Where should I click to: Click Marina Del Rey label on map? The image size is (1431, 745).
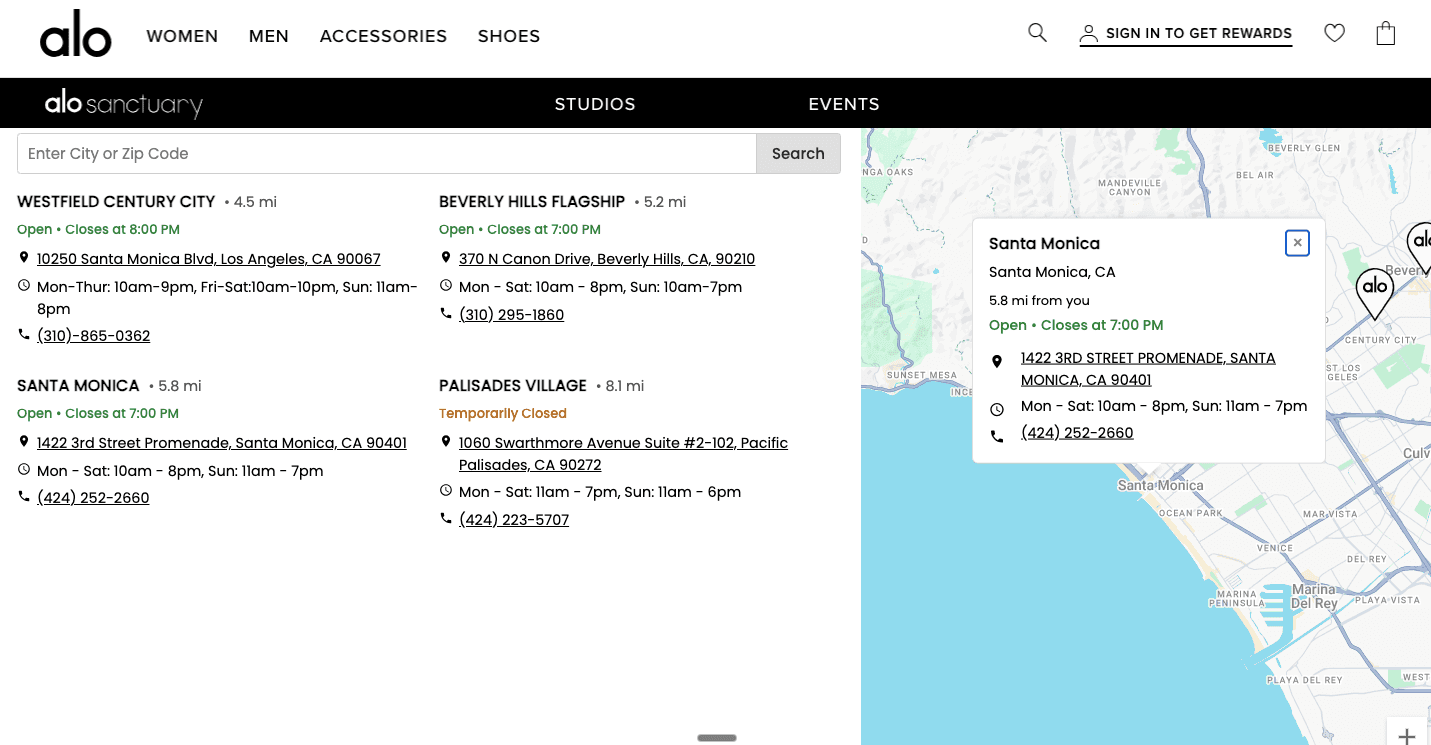(x=1314, y=597)
